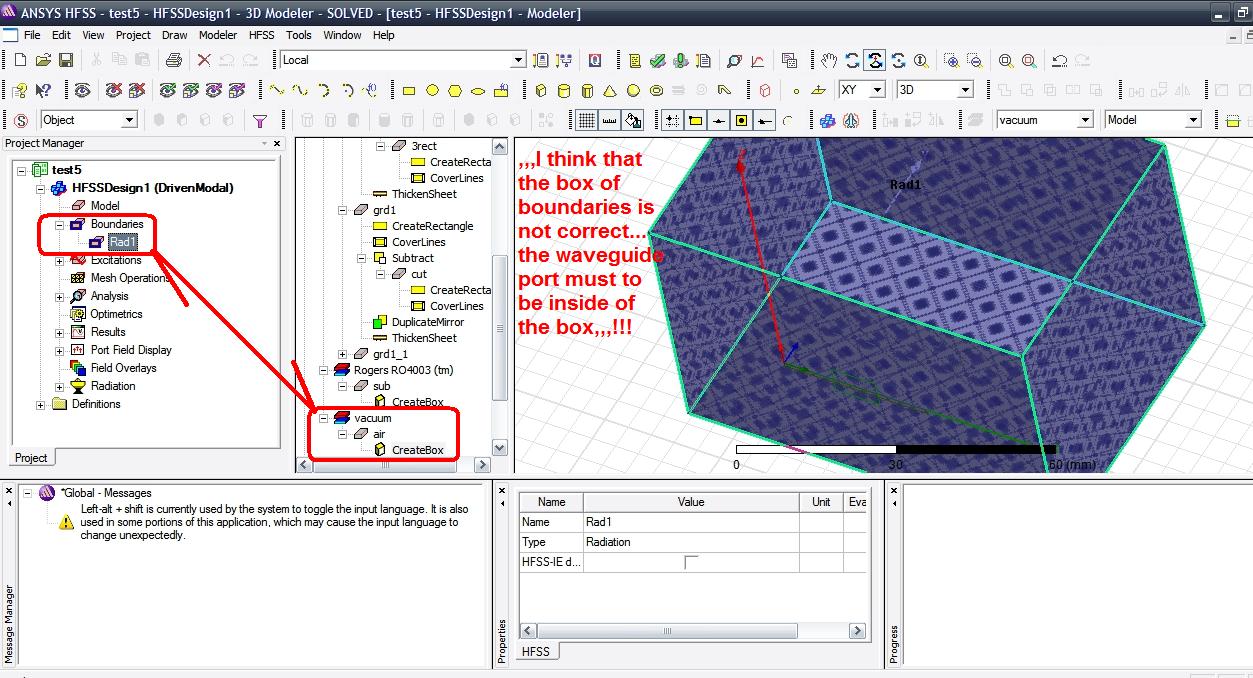
Task: Click the Print icon
Action: 173,60
